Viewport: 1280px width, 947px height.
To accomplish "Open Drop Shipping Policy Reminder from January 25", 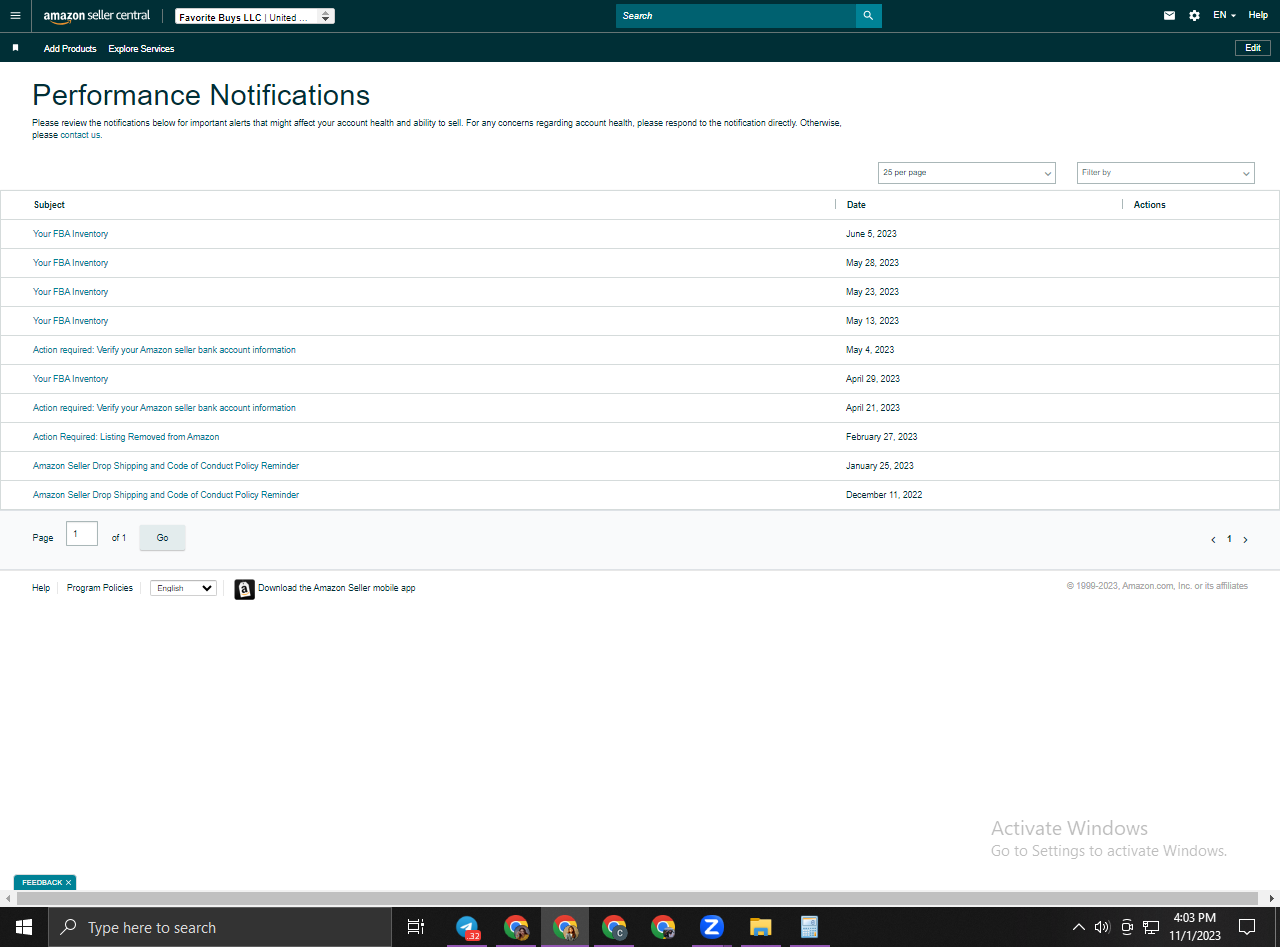I will coord(166,466).
